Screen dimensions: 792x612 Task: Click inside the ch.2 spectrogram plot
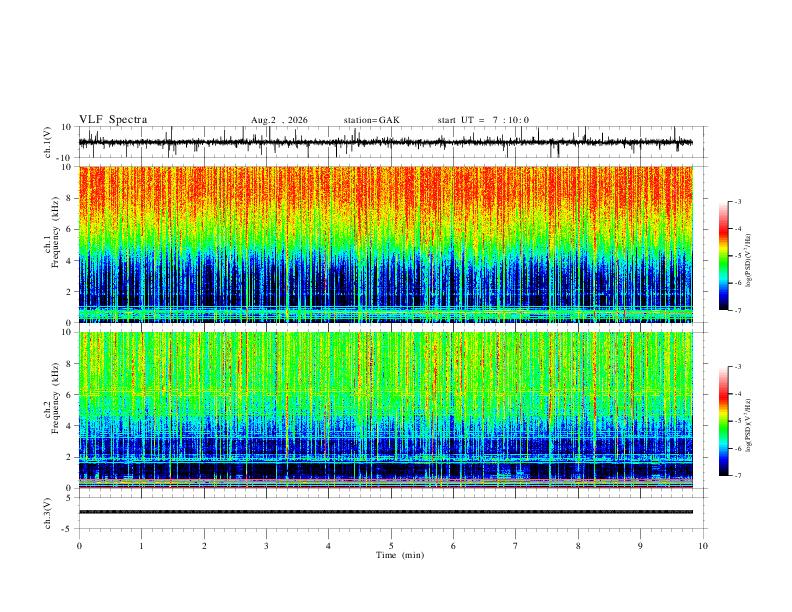pyautogui.click(x=385, y=410)
